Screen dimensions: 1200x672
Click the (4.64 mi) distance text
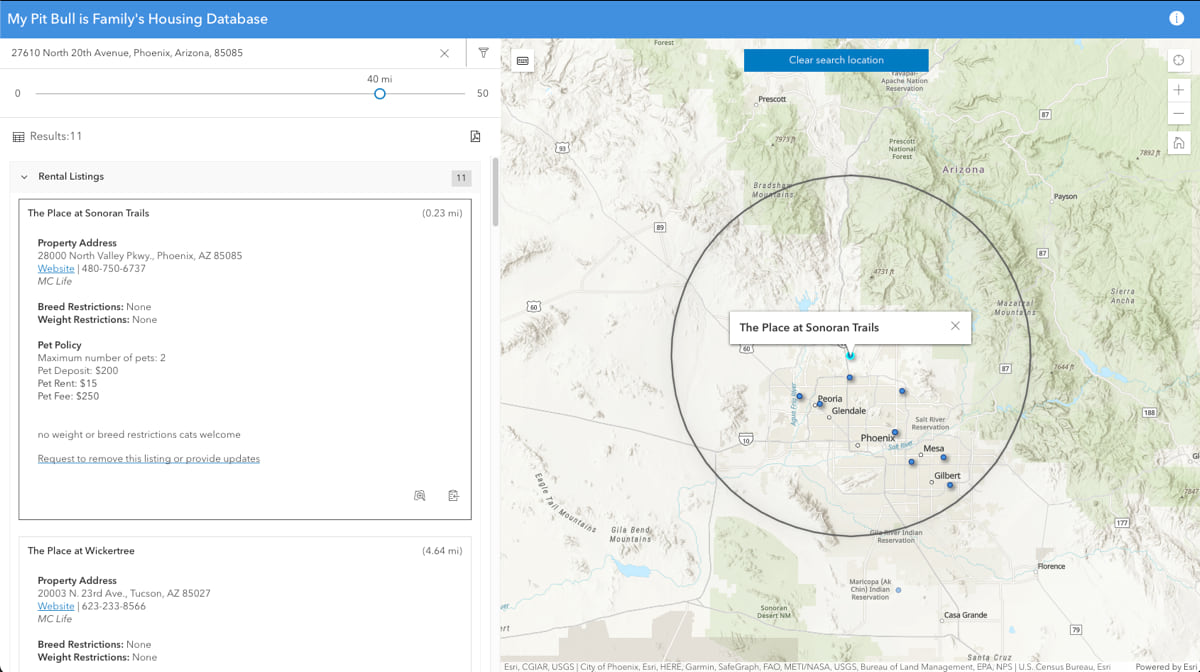(442, 551)
